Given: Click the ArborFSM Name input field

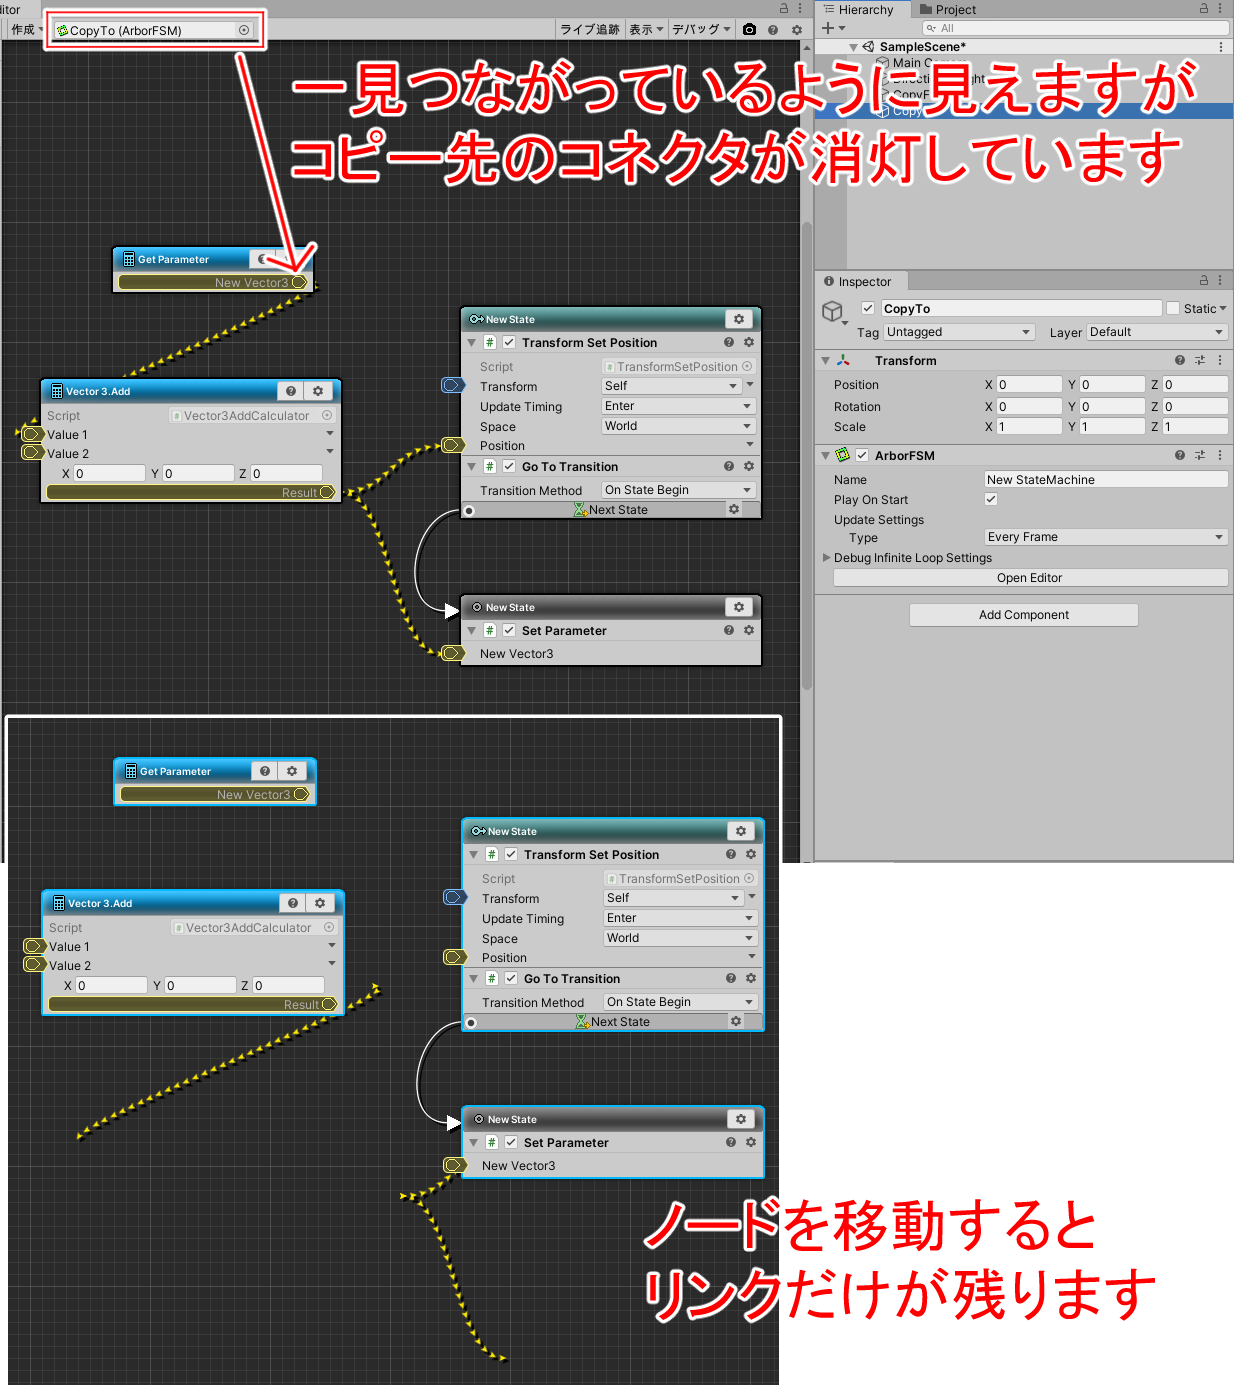Looking at the screenshot, I should point(1105,480).
